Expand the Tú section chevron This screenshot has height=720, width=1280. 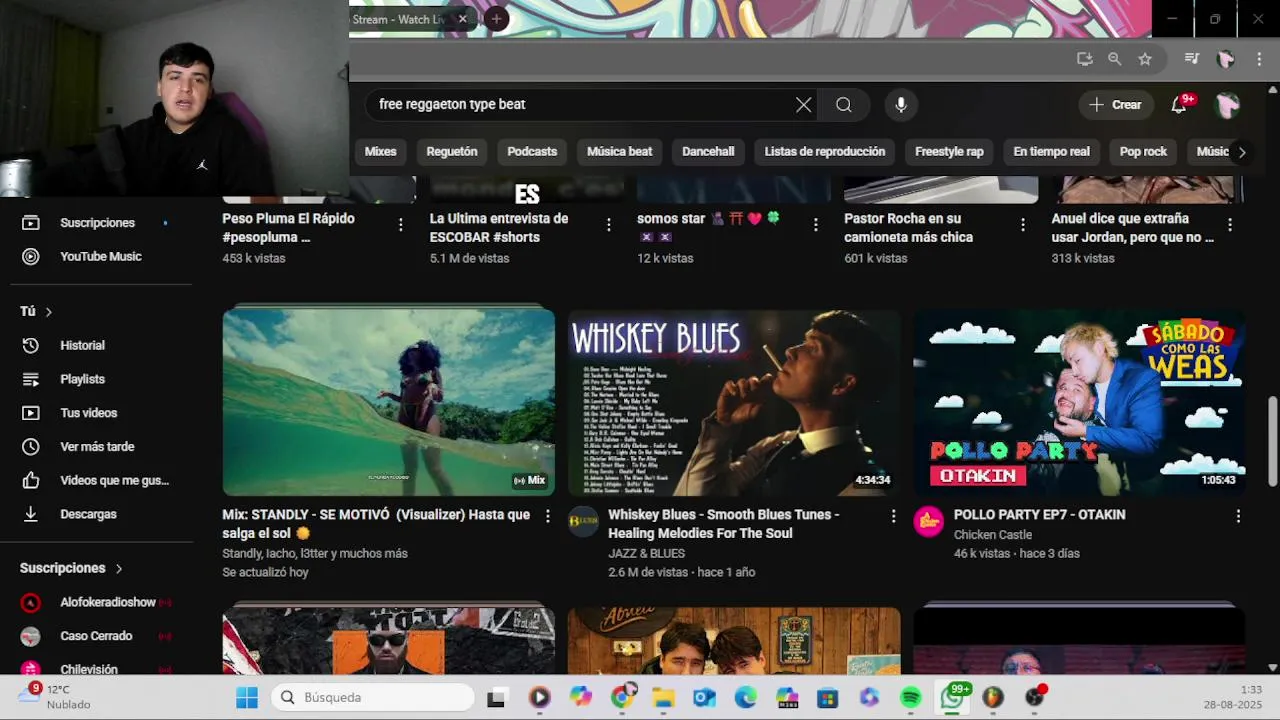click(48, 312)
